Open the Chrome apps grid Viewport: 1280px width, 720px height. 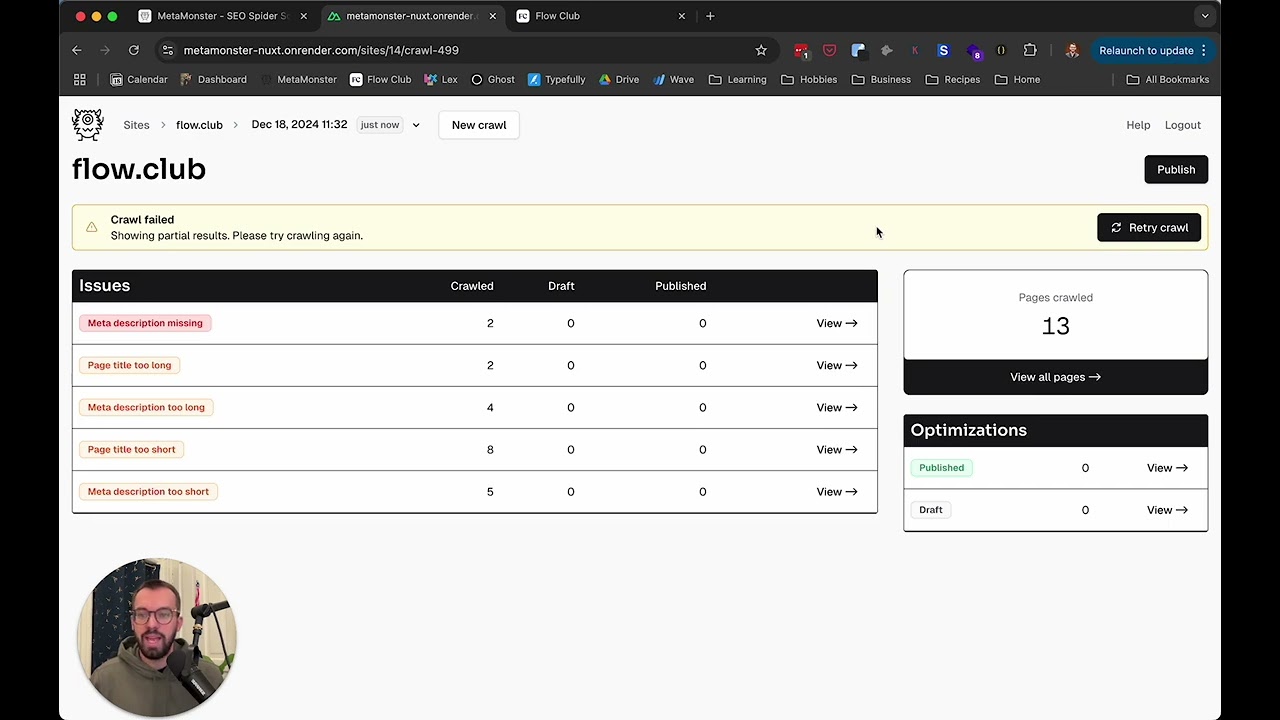coord(80,79)
